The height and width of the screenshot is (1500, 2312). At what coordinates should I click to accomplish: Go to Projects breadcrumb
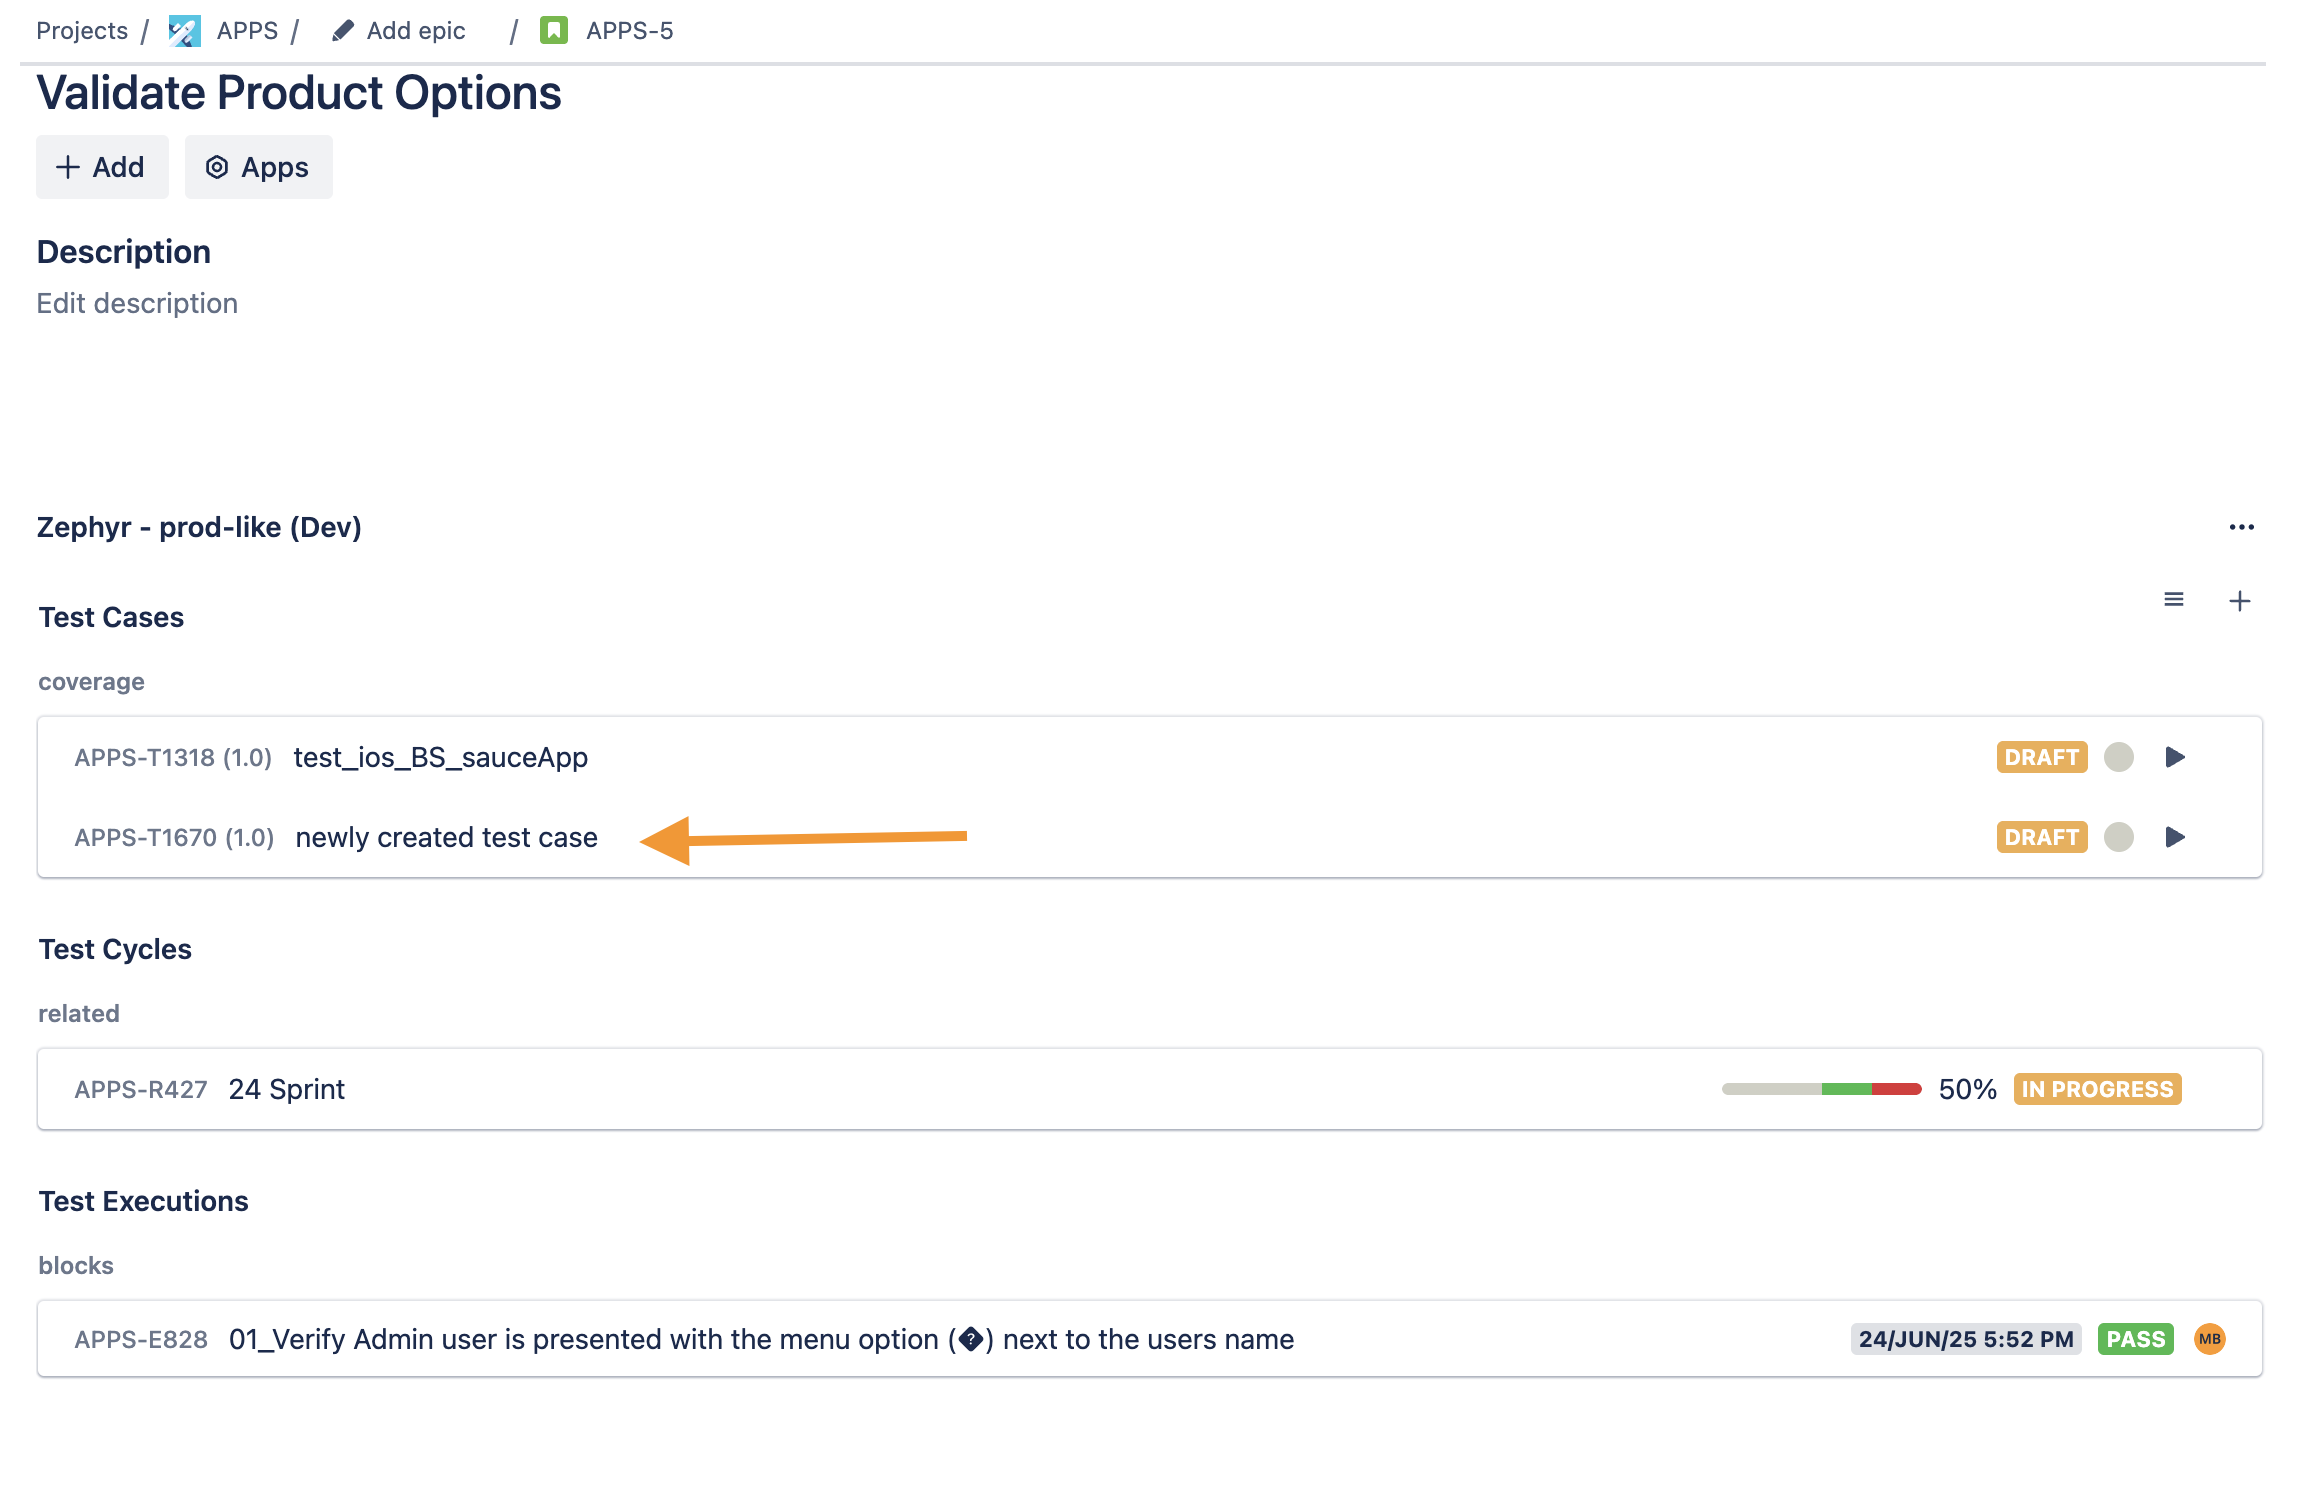coord(82,31)
